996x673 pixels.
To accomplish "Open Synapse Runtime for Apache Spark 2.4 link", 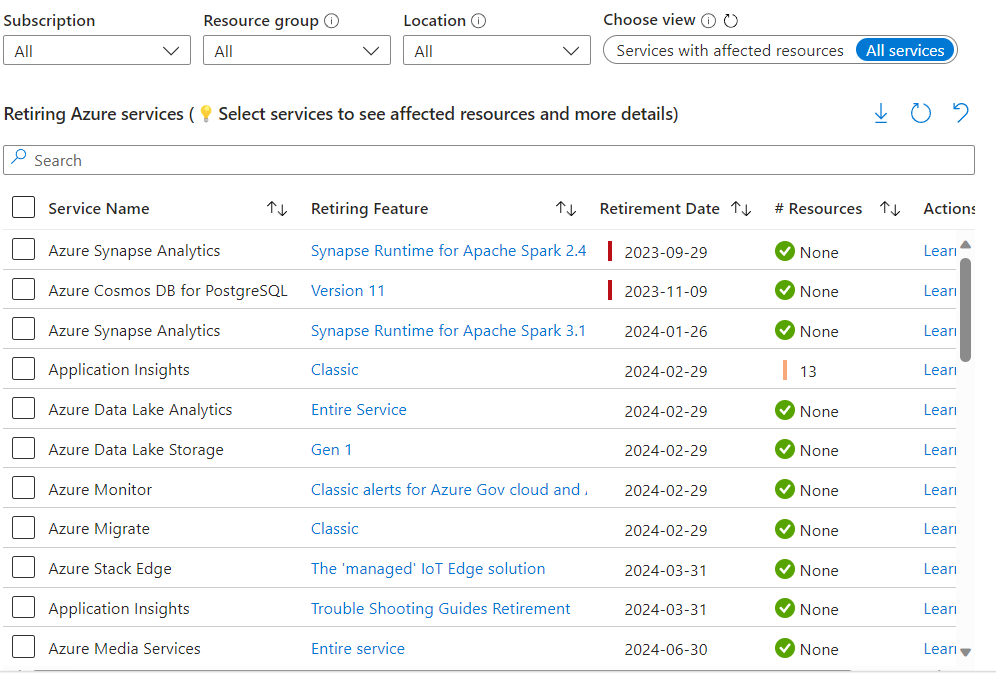I will (448, 251).
